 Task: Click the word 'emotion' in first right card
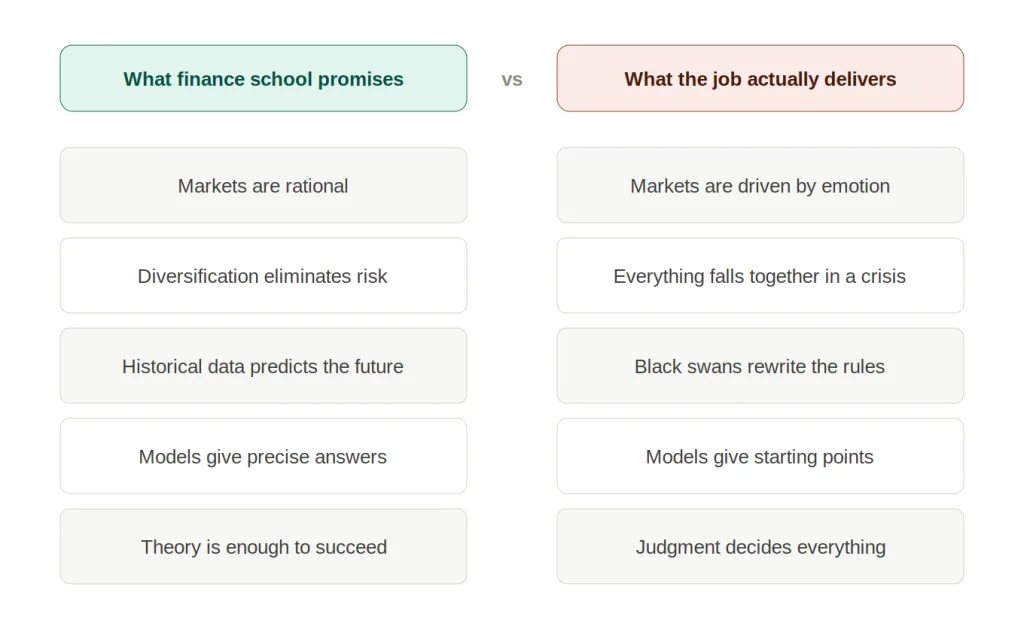tap(856, 186)
